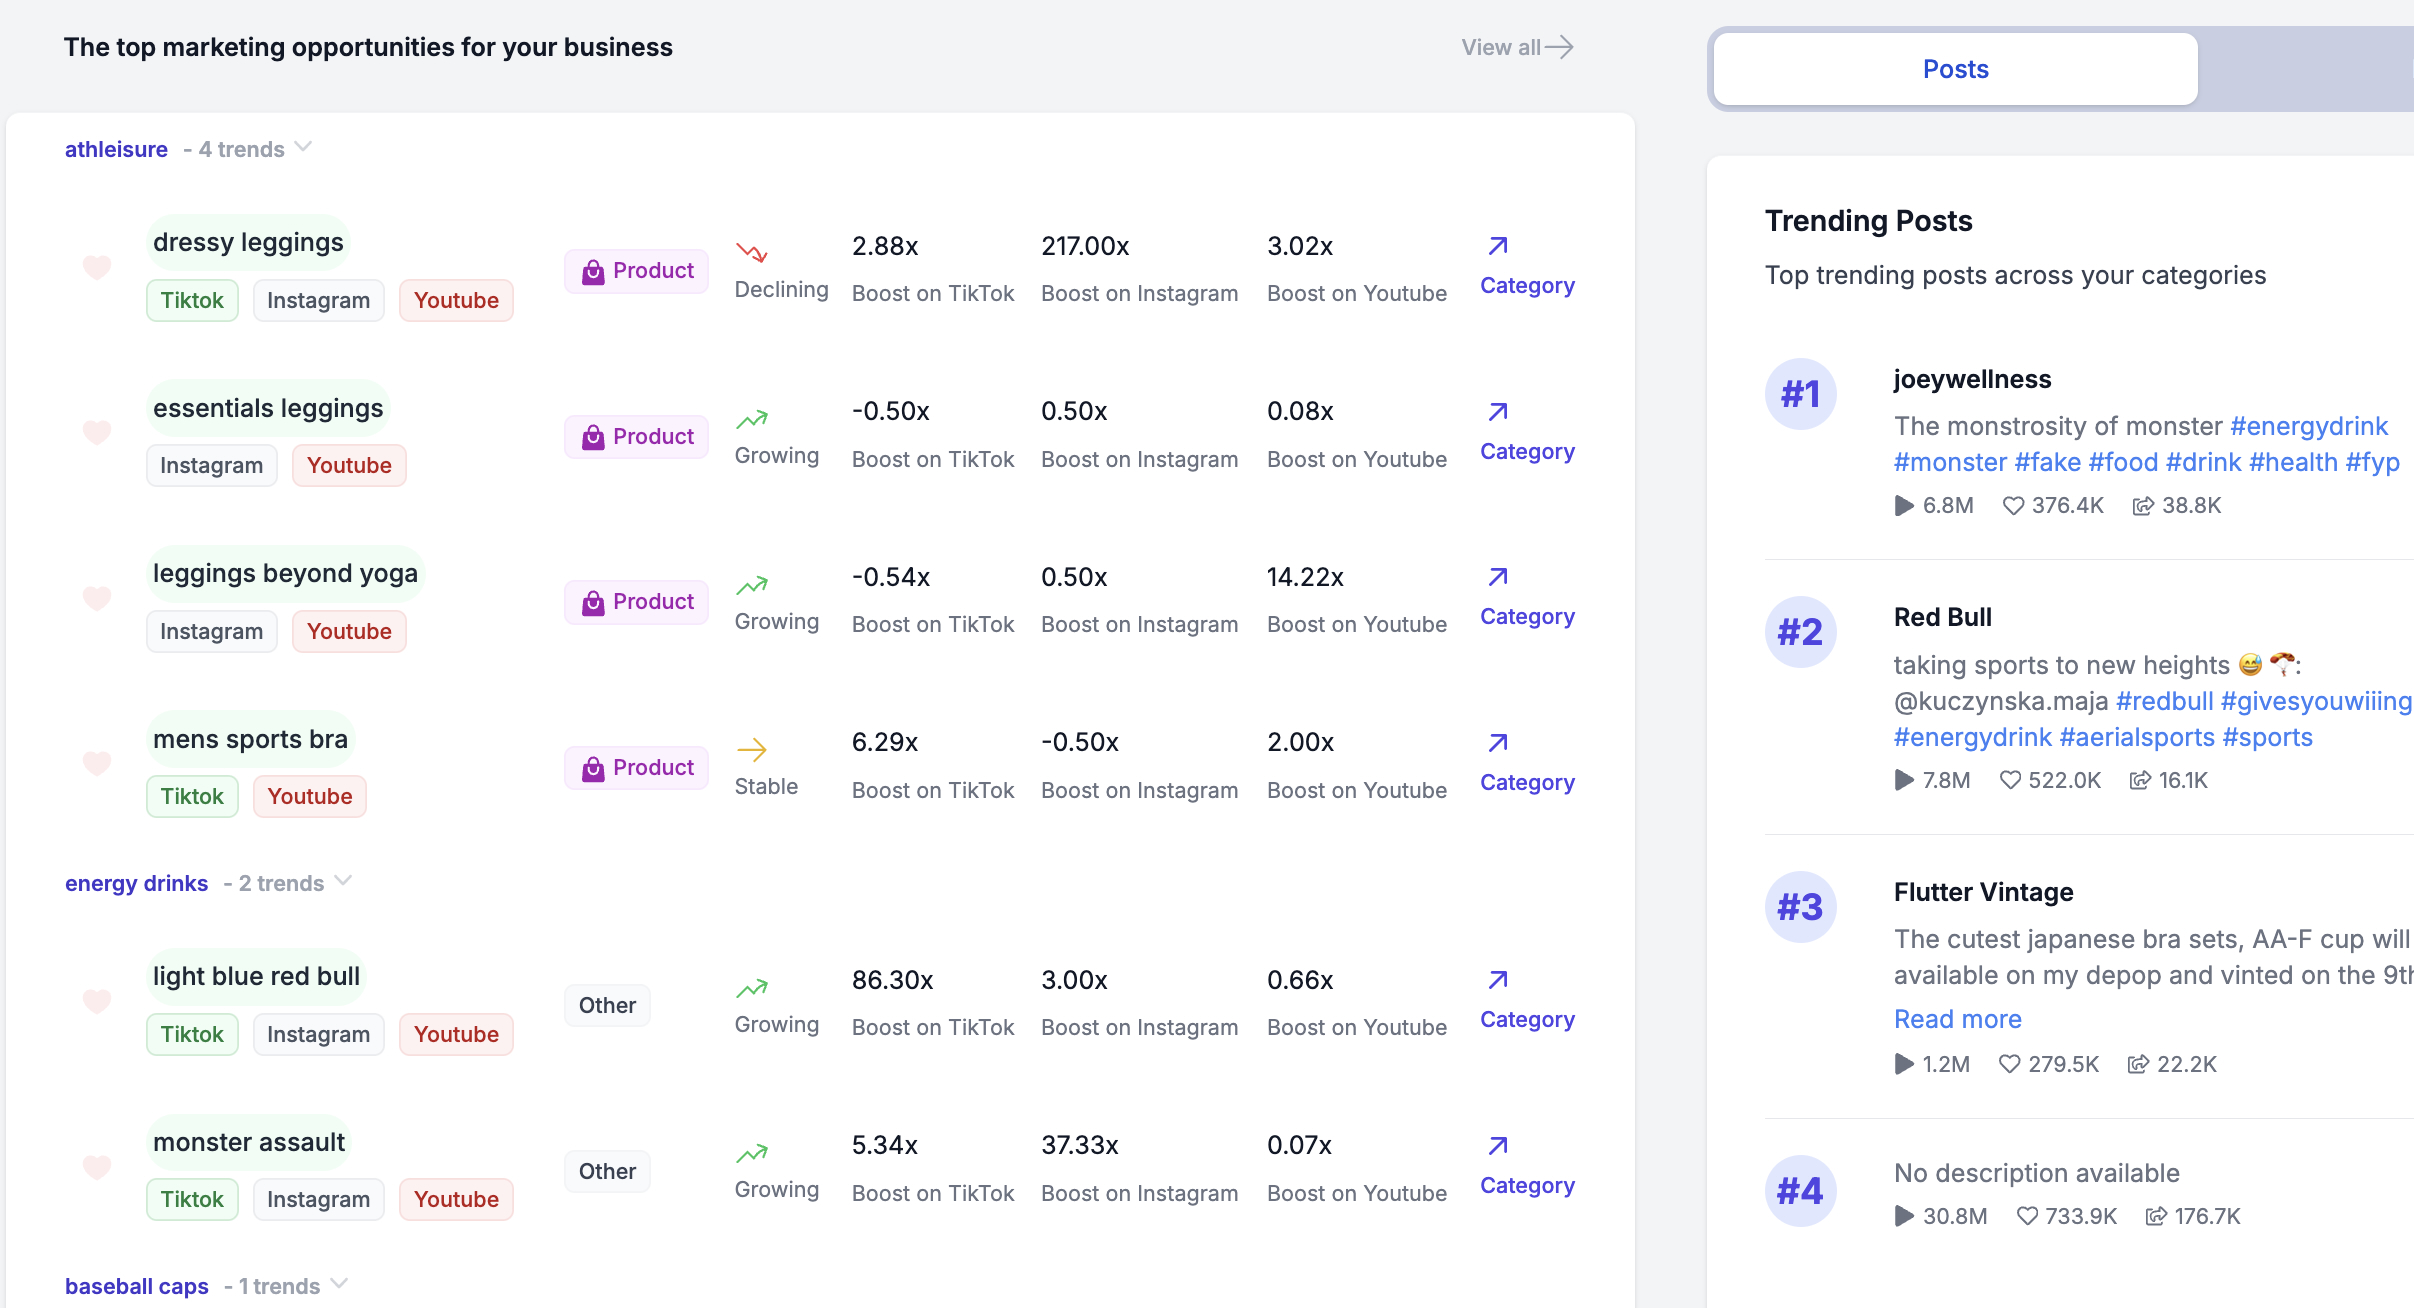Click the Growing icon for light blue red bull
Screen dimensions: 2414x1308
[x=752, y=987]
